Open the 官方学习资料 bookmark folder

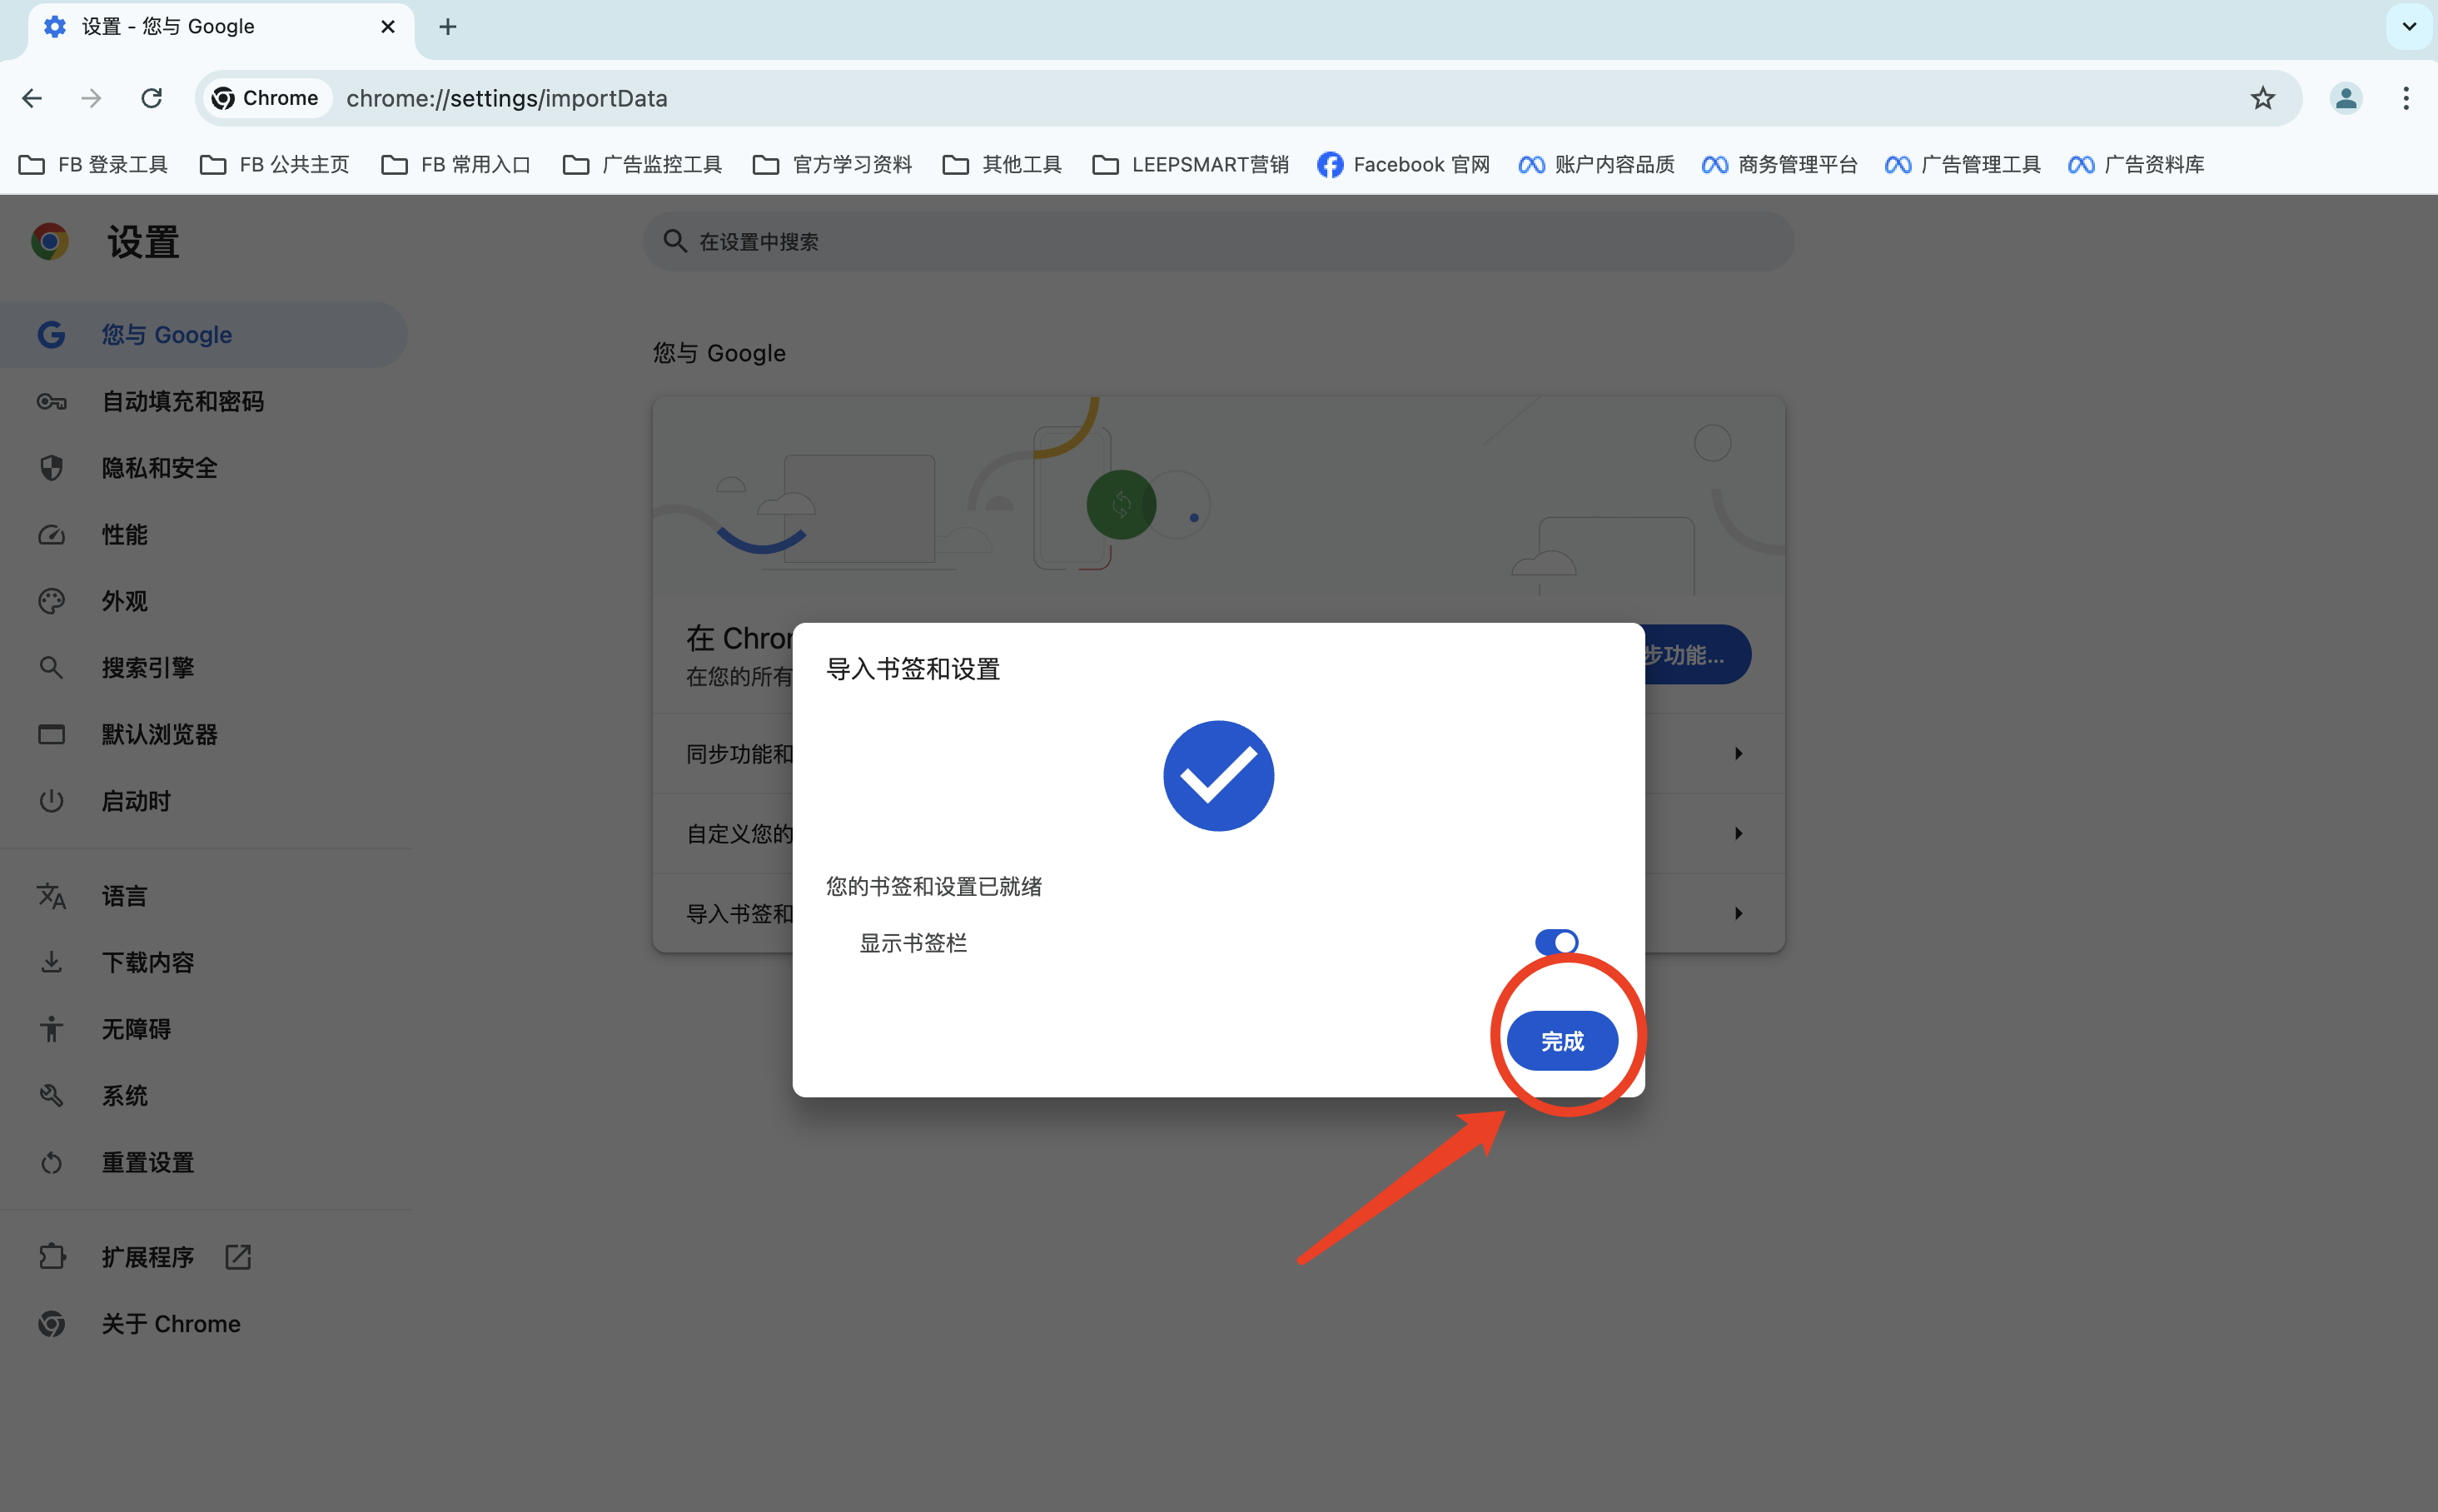pyautogui.click(x=832, y=164)
